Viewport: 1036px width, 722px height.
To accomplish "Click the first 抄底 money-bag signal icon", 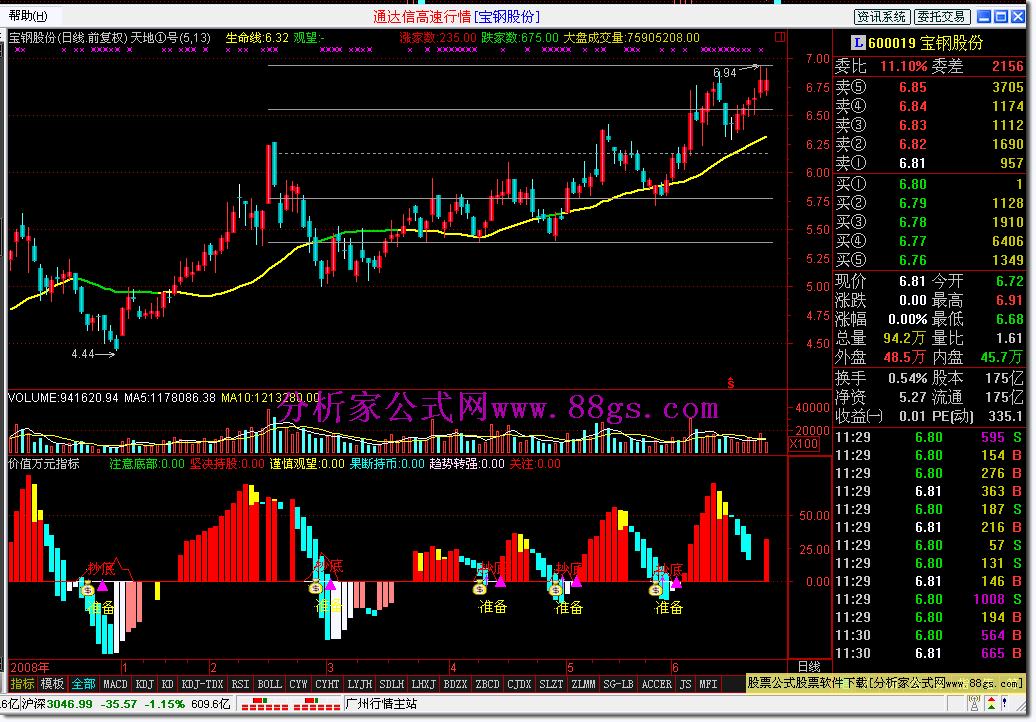I will [x=88, y=589].
